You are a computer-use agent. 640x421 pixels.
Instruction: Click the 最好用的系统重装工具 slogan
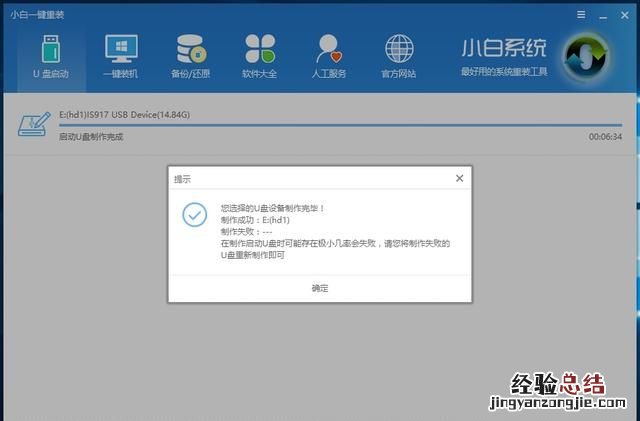[504, 72]
